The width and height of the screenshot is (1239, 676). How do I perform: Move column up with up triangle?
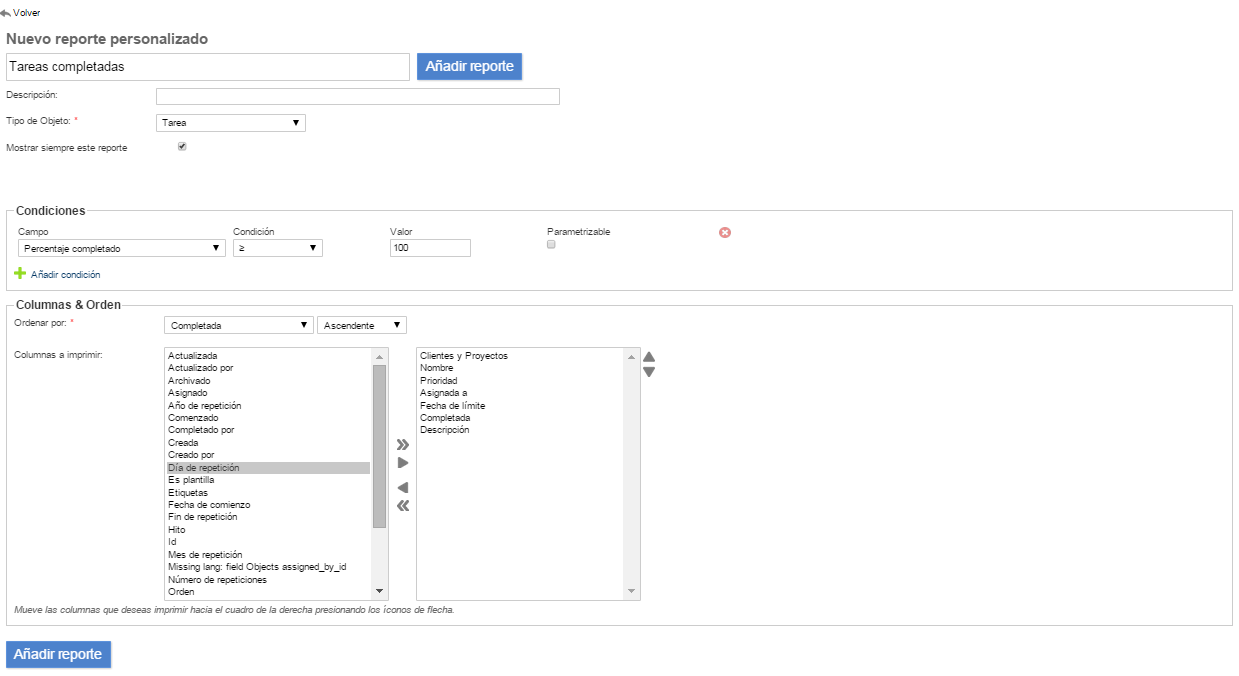[x=649, y=357]
